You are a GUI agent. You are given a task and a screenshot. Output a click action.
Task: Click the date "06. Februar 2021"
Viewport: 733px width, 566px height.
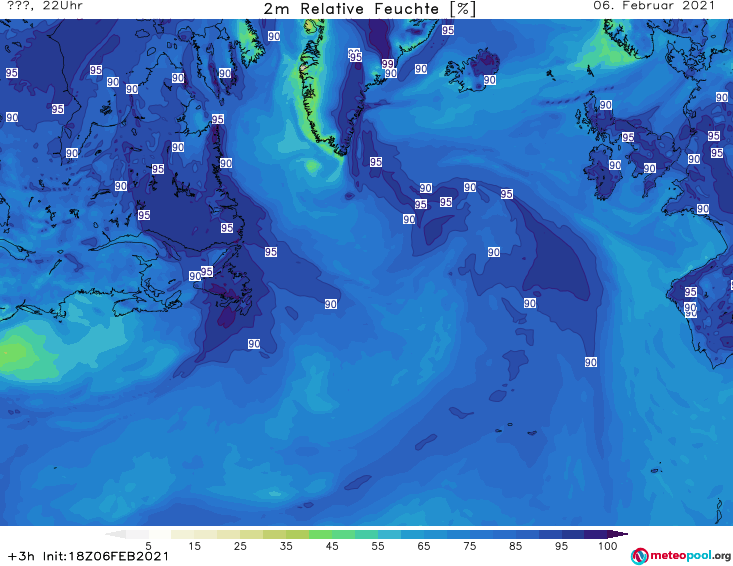pos(654,6)
